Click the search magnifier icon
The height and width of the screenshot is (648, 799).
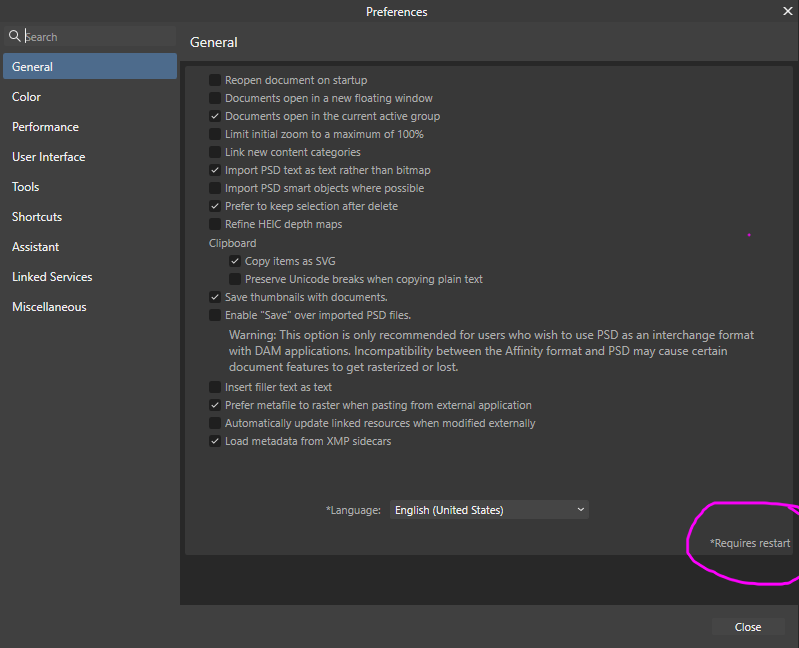(x=15, y=36)
